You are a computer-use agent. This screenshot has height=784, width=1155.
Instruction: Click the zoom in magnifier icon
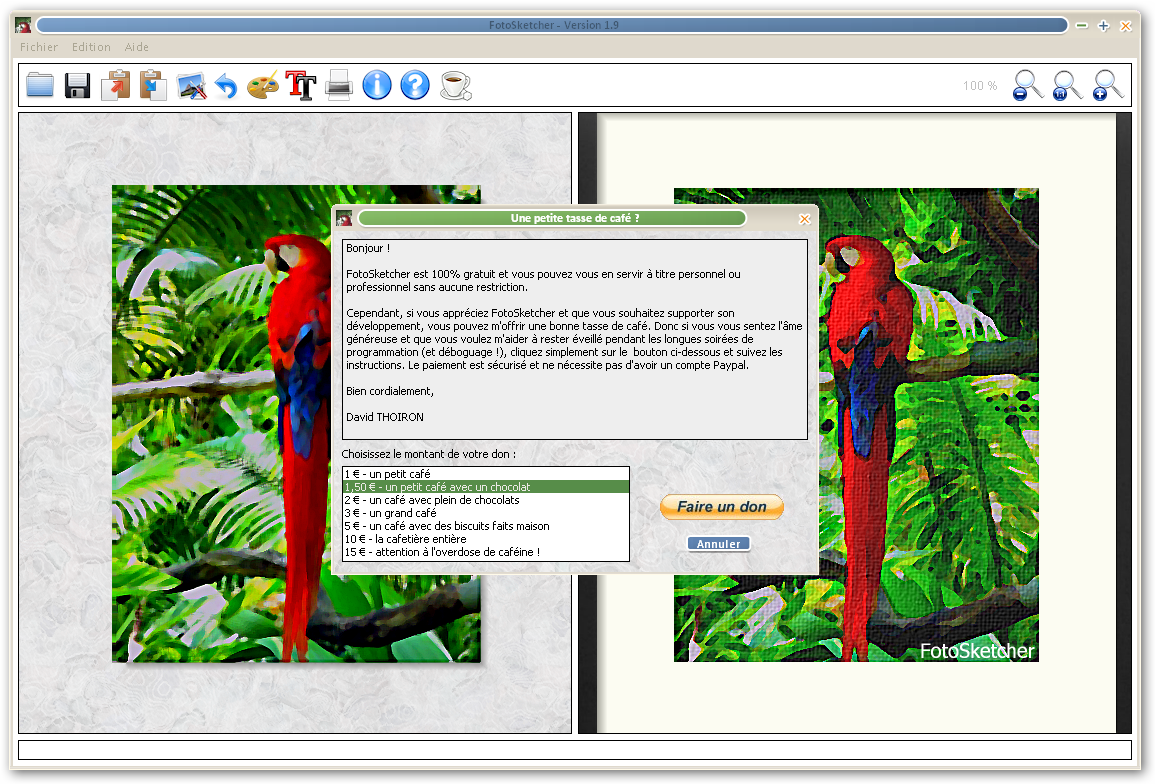(x=1107, y=85)
